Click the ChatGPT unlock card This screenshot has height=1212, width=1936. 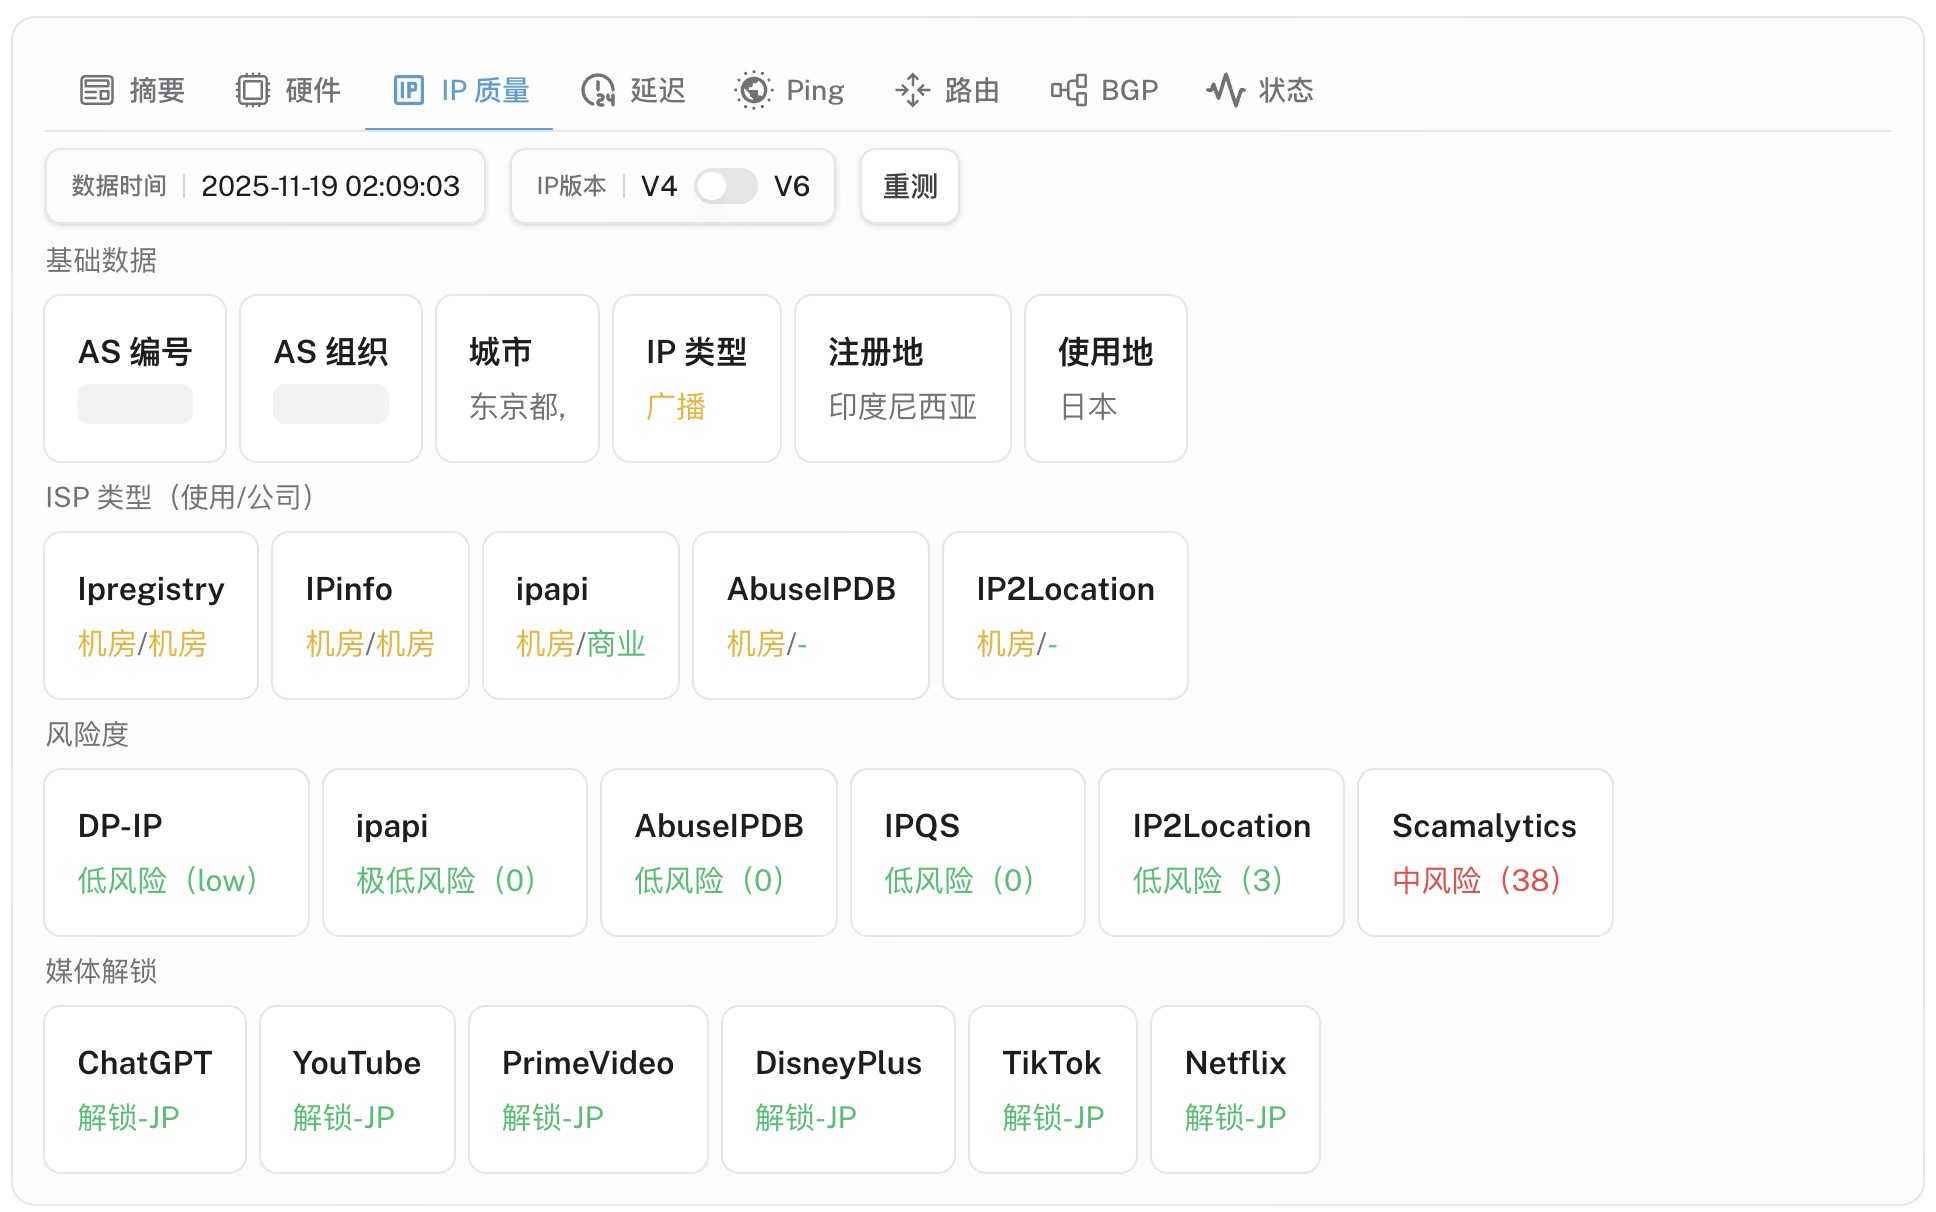[145, 1089]
